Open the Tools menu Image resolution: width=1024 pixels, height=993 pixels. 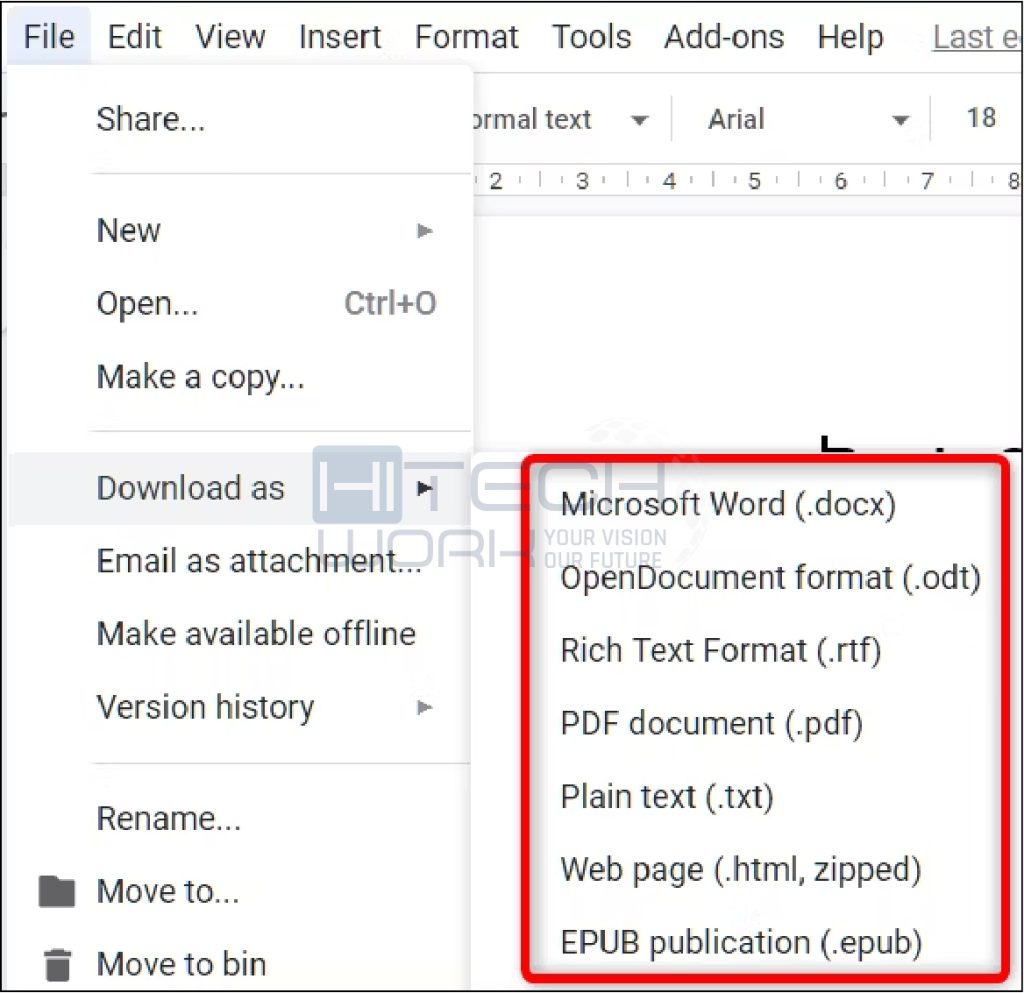coord(592,37)
